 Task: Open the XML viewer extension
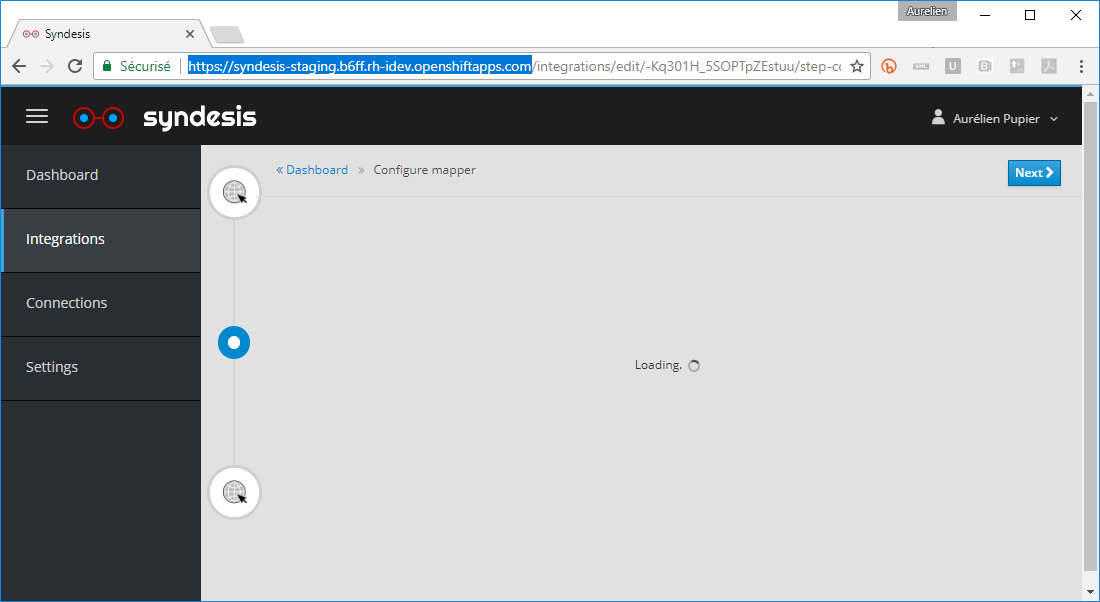[x=921, y=66]
